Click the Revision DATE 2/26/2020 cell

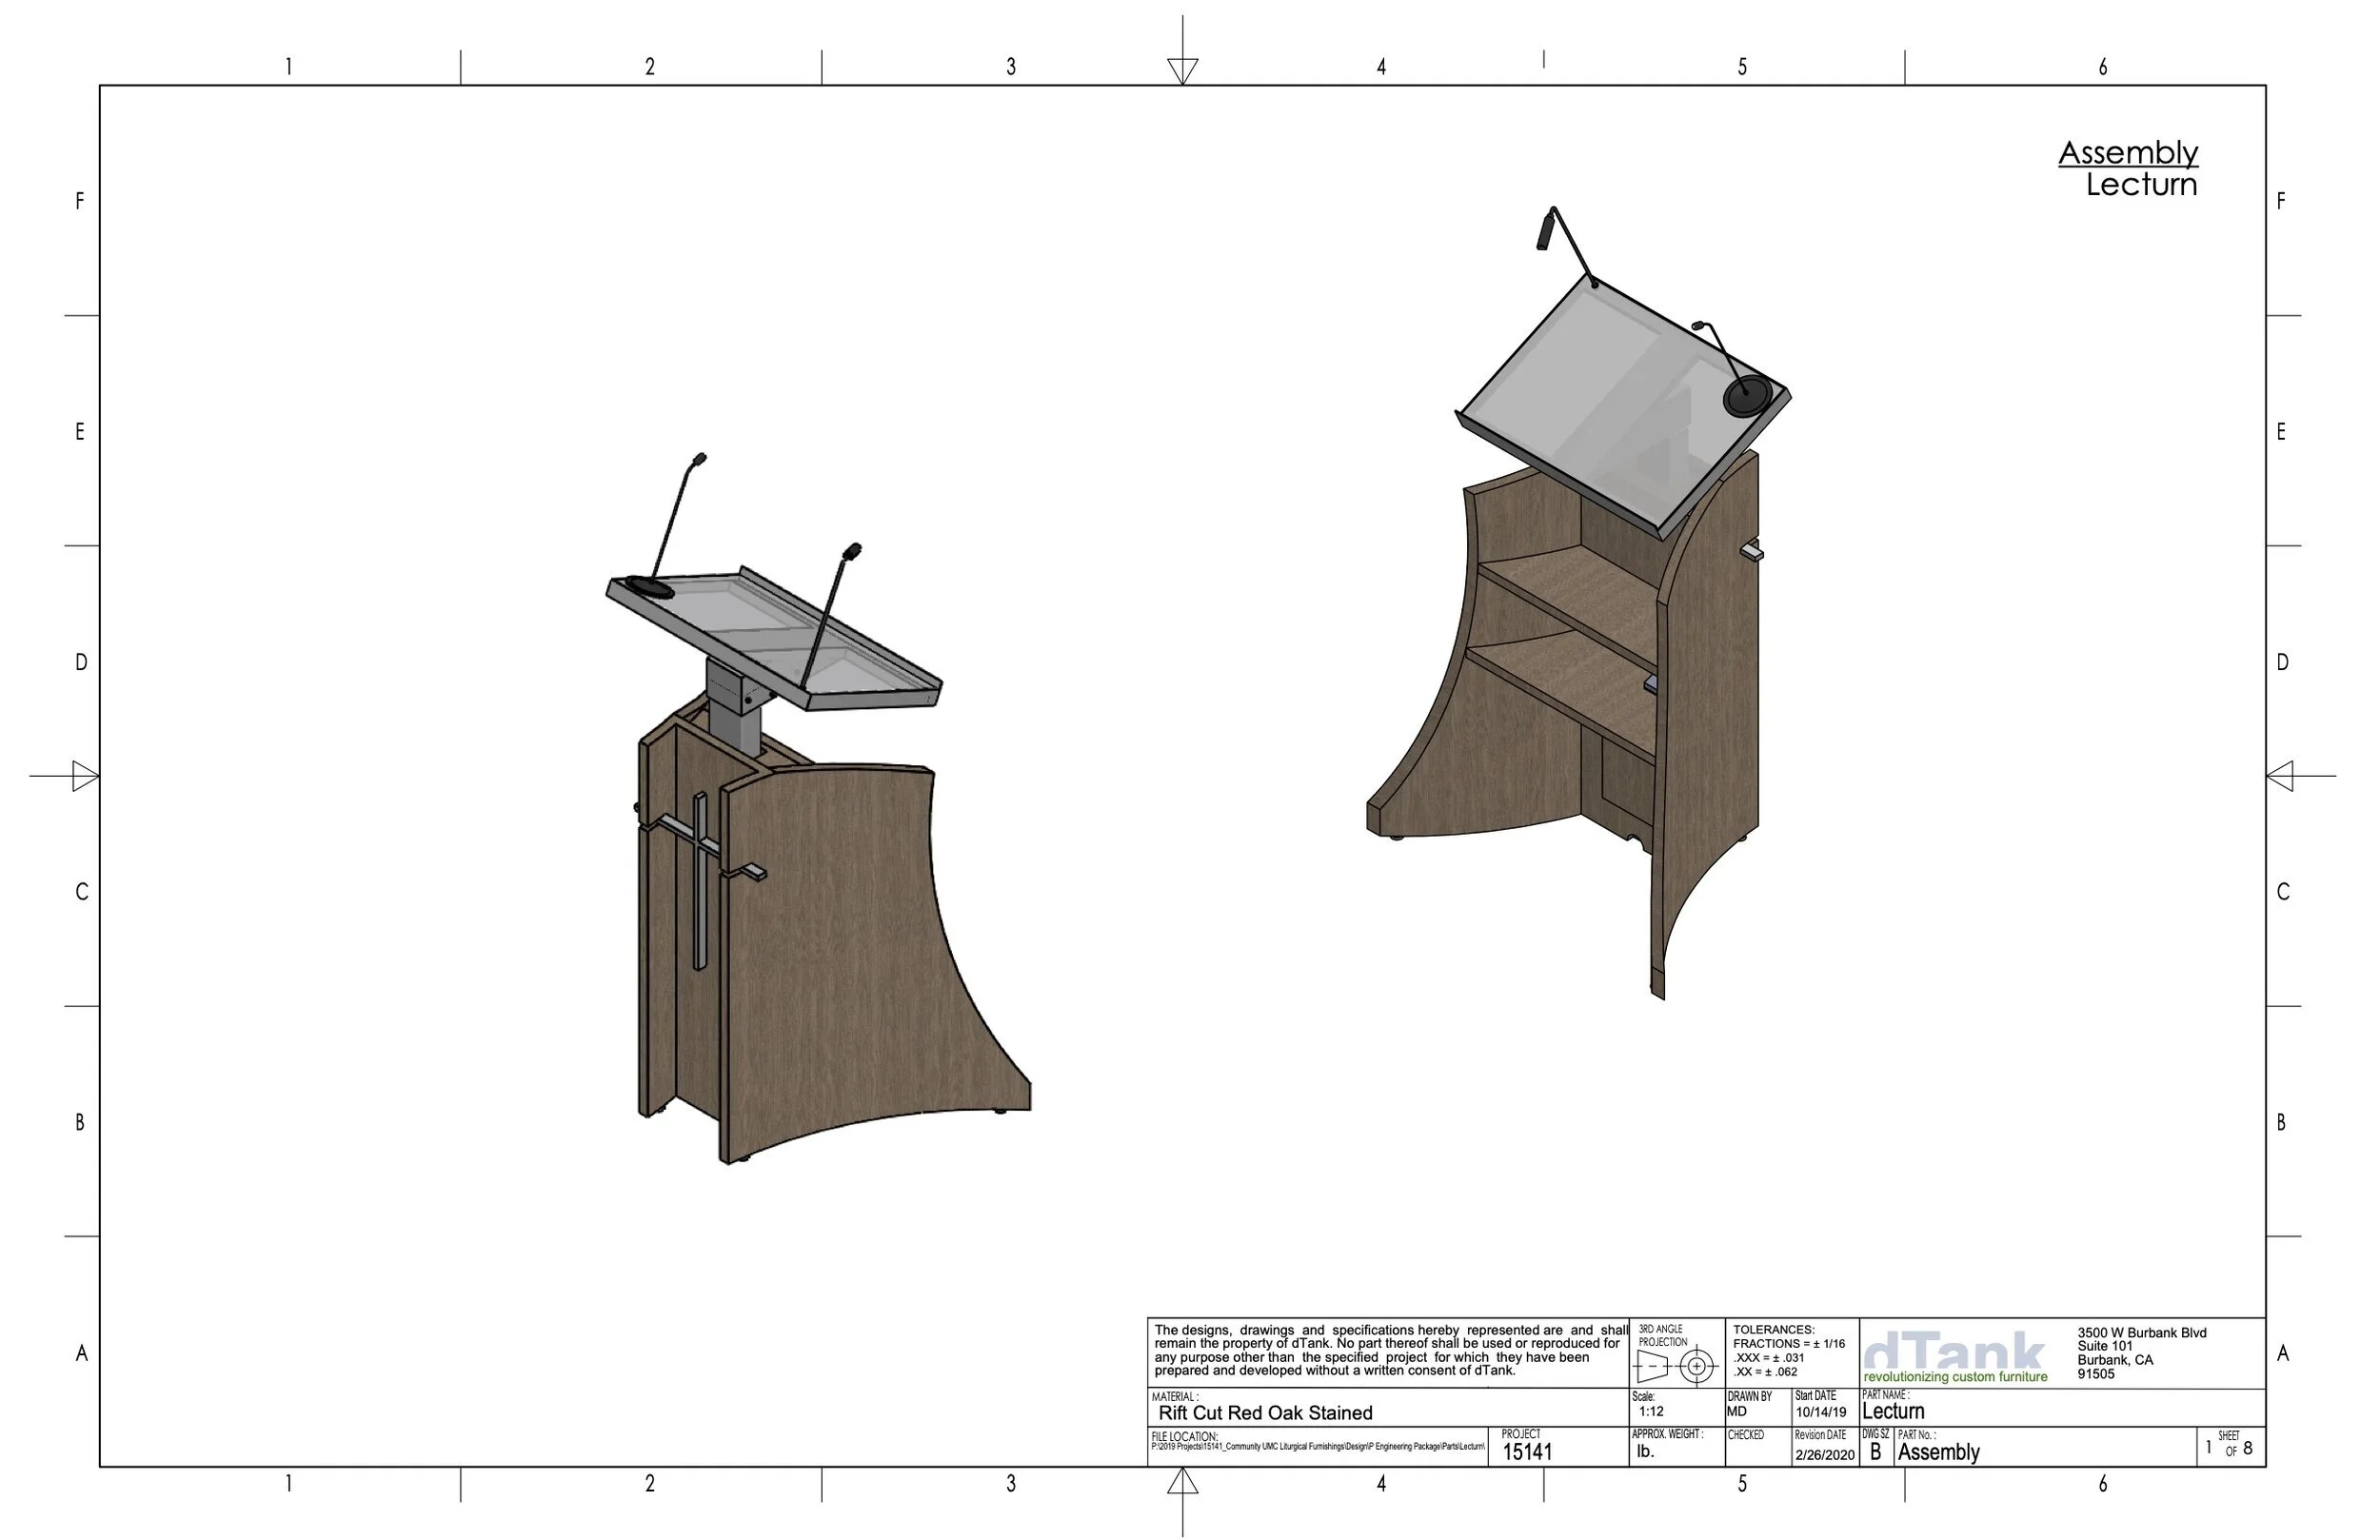(1824, 1454)
